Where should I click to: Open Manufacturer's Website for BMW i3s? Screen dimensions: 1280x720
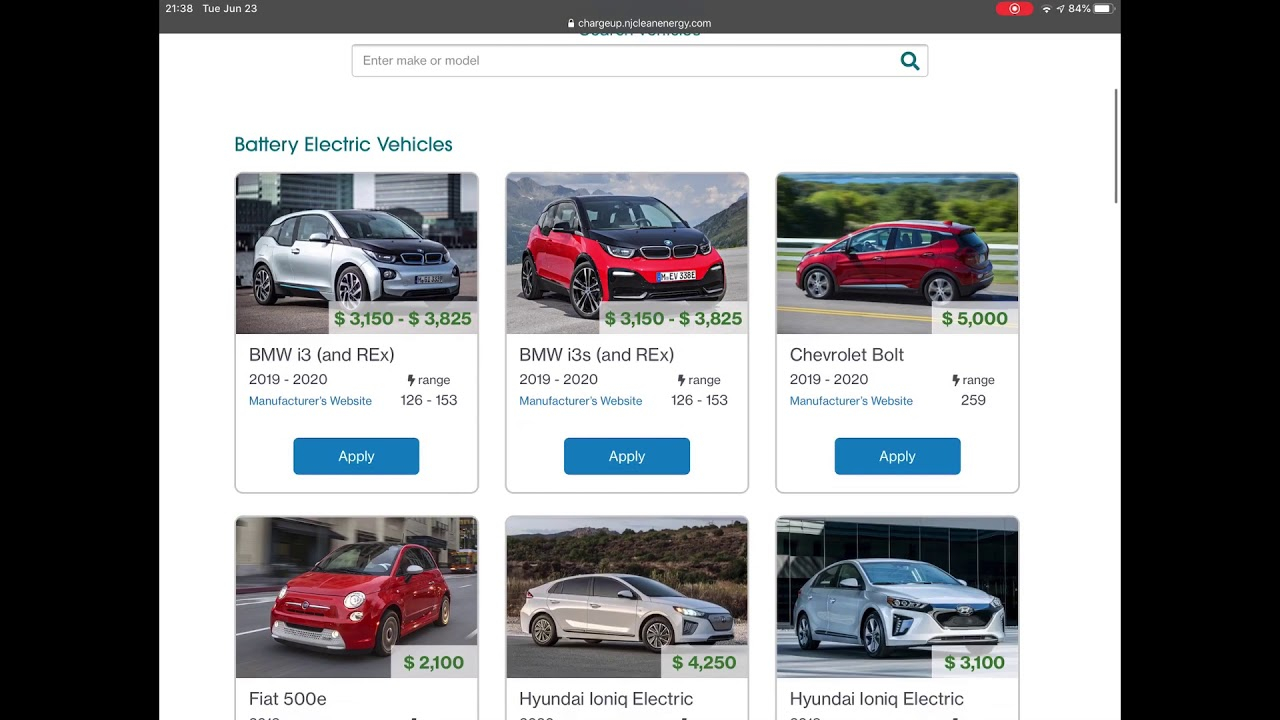click(x=580, y=401)
